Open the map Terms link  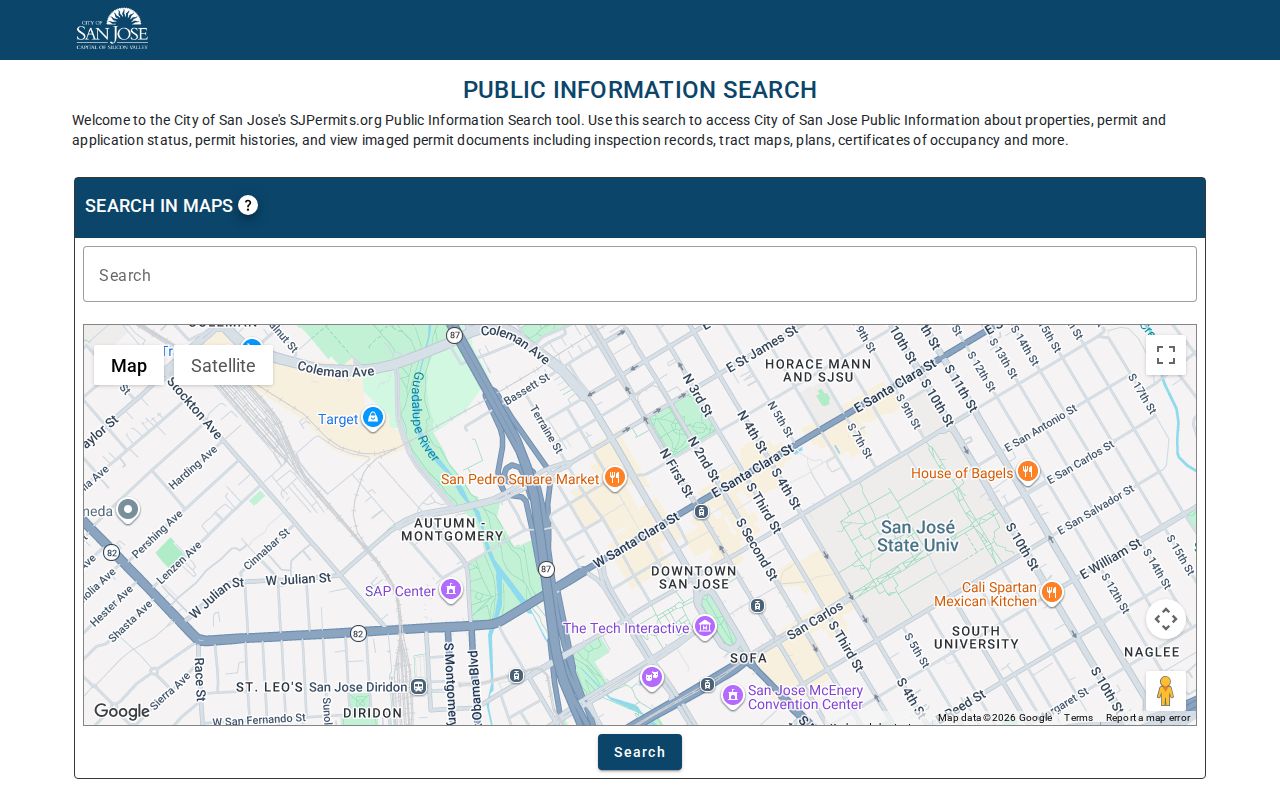point(1078,718)
